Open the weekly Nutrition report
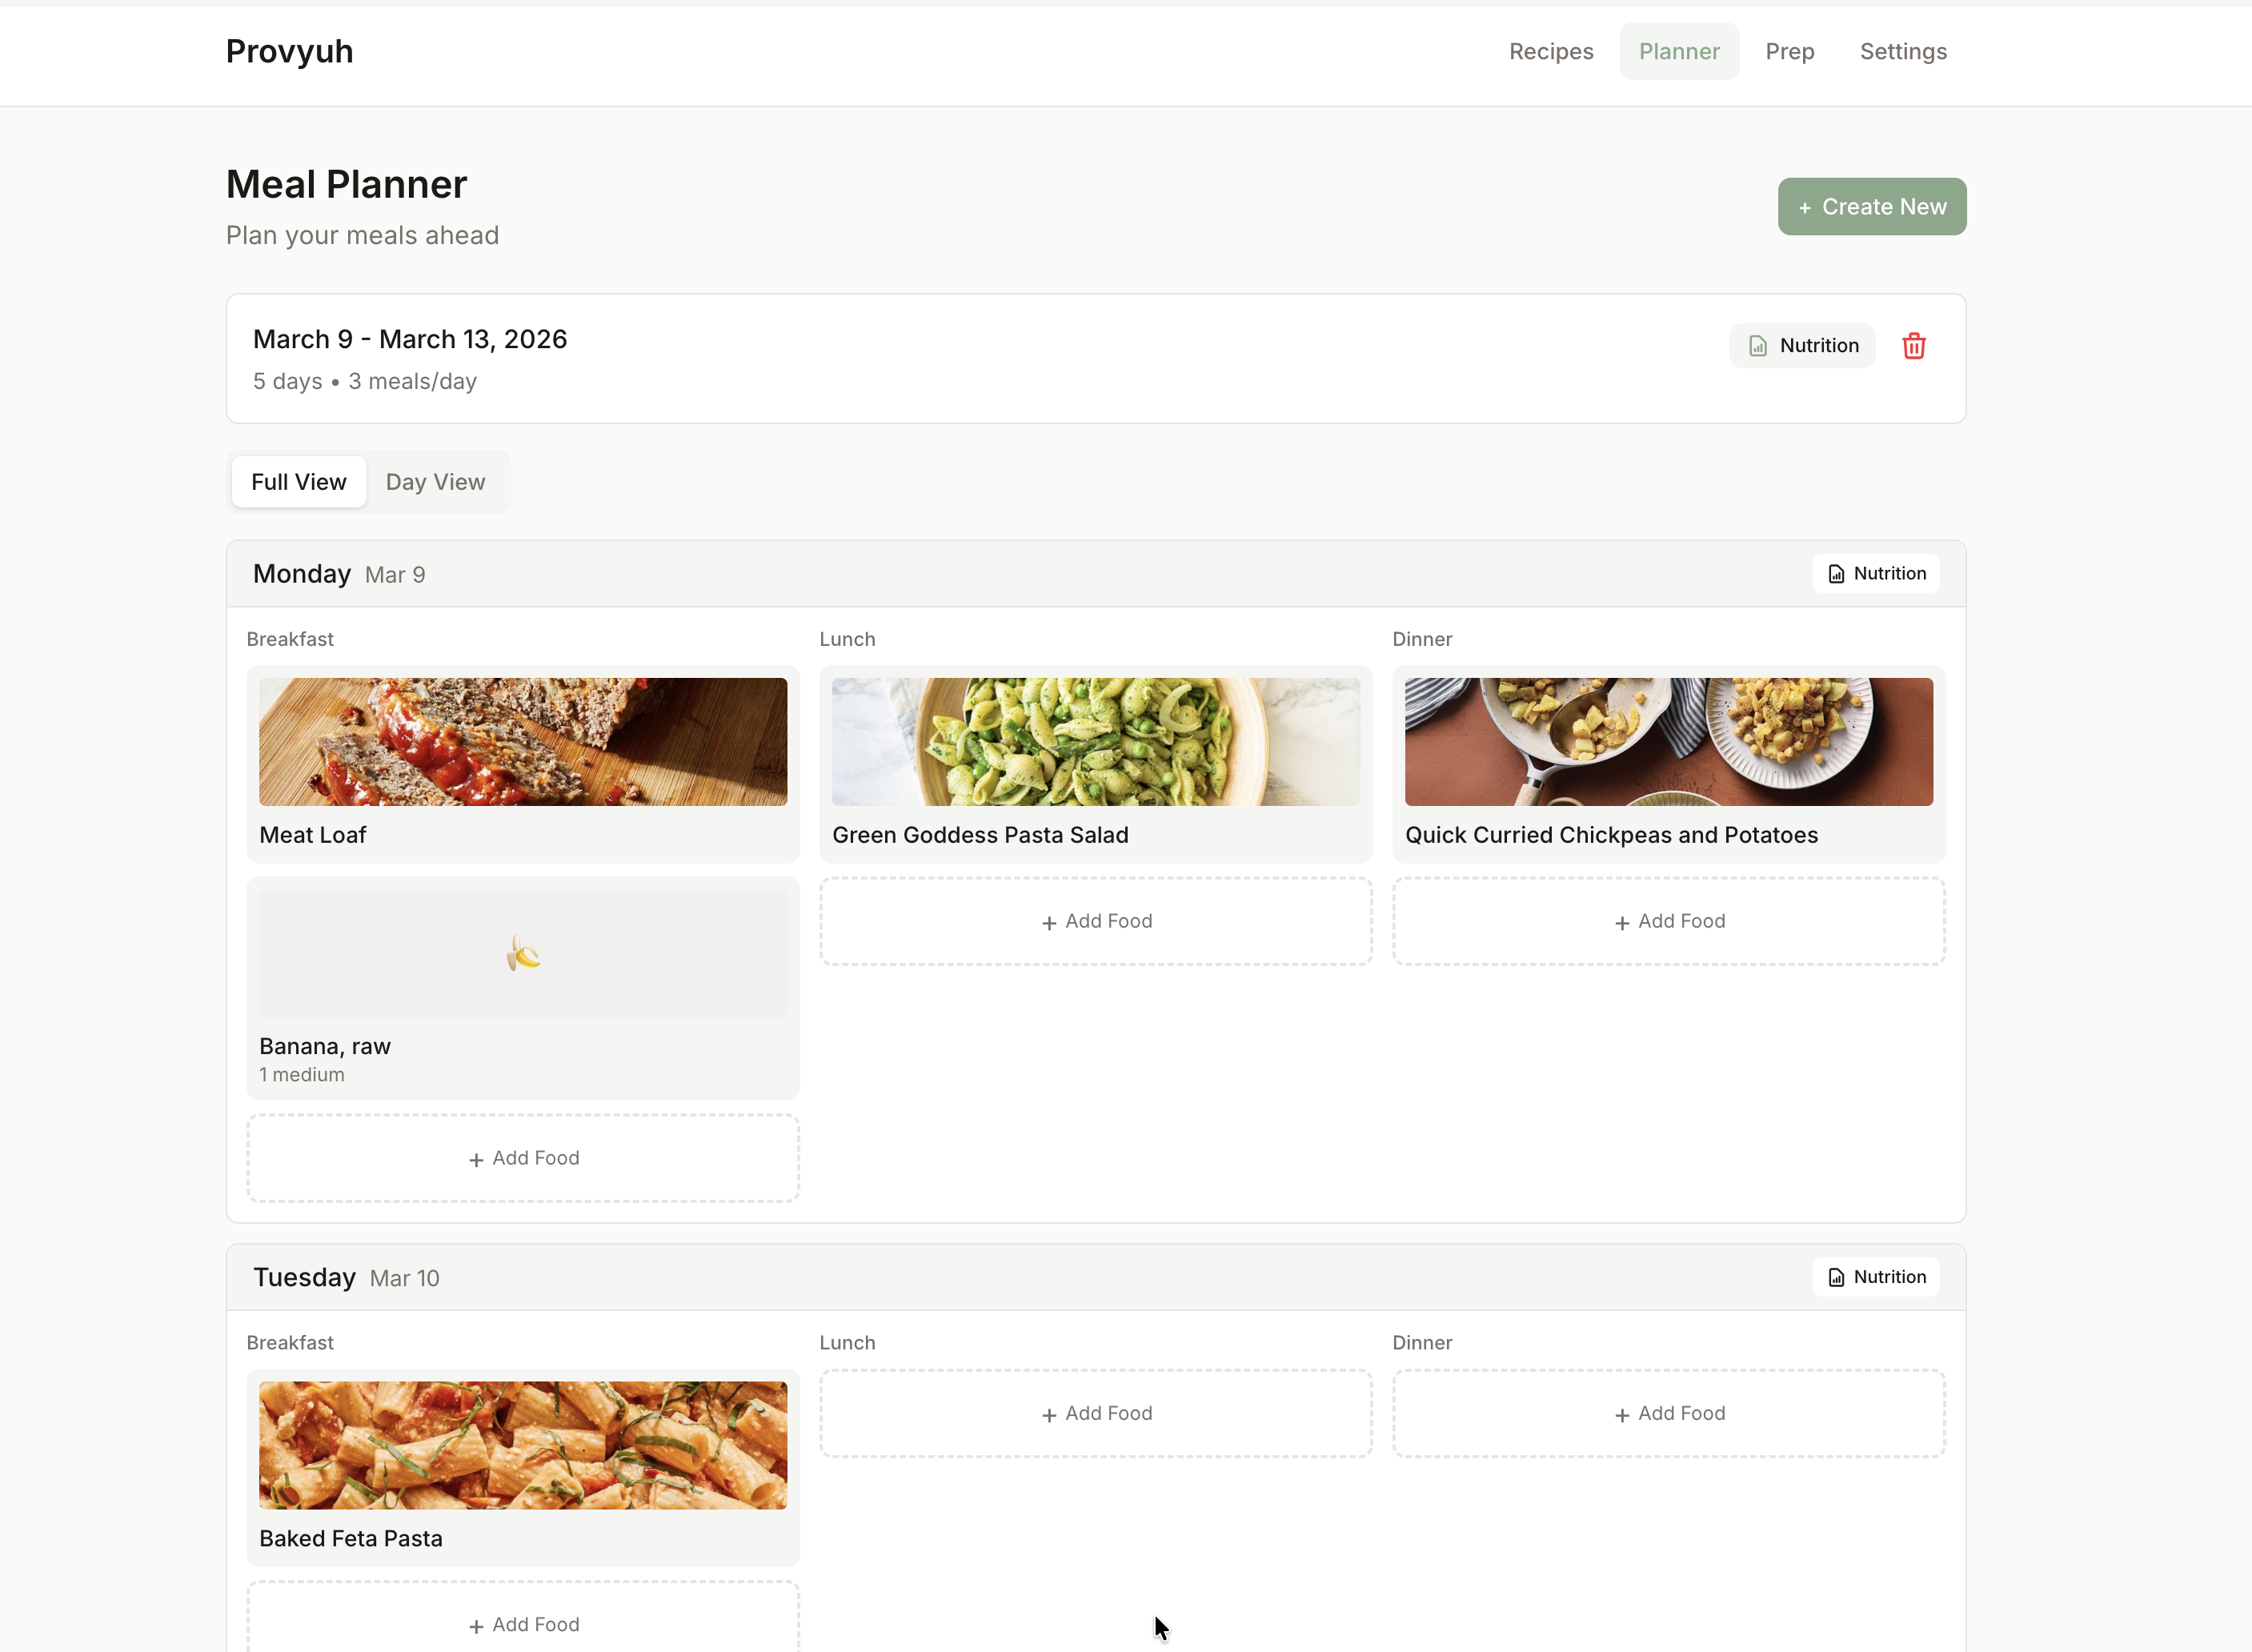 (1802, 346)
